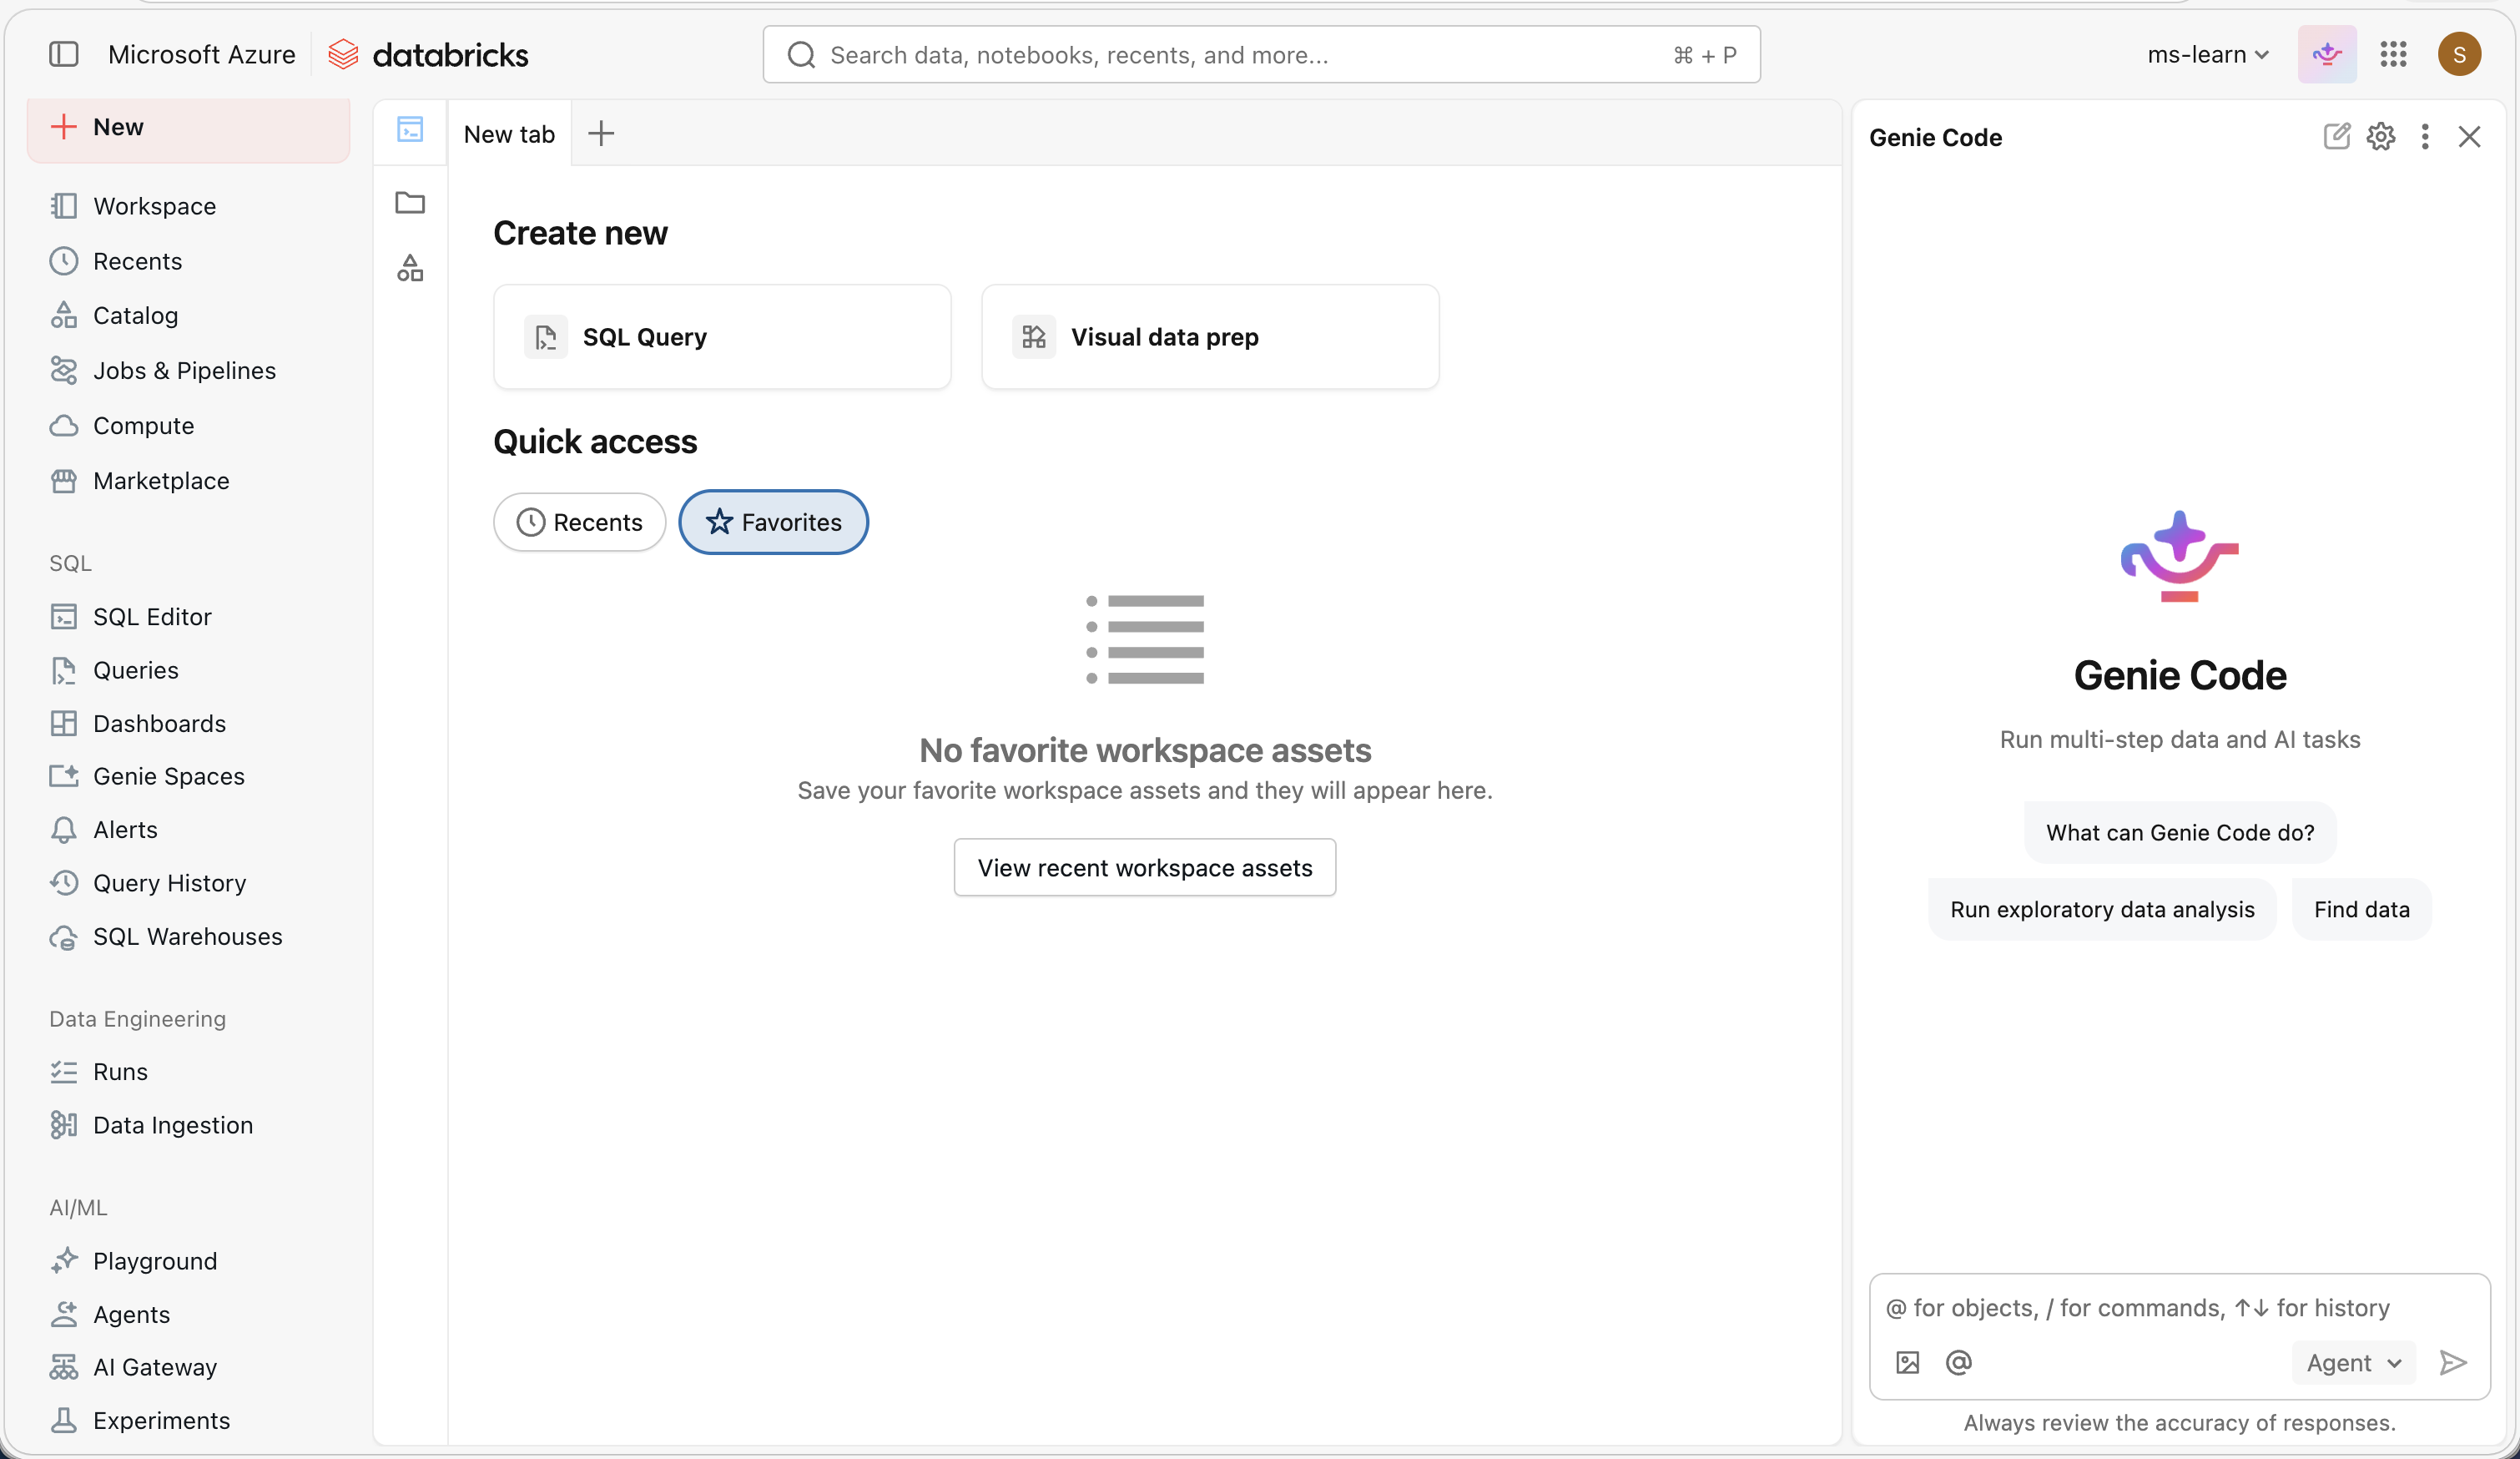Viewport: 2520px width, 1459px height.
Task: Open Jobs & Pipelines
Action: [x=188, y=370]
